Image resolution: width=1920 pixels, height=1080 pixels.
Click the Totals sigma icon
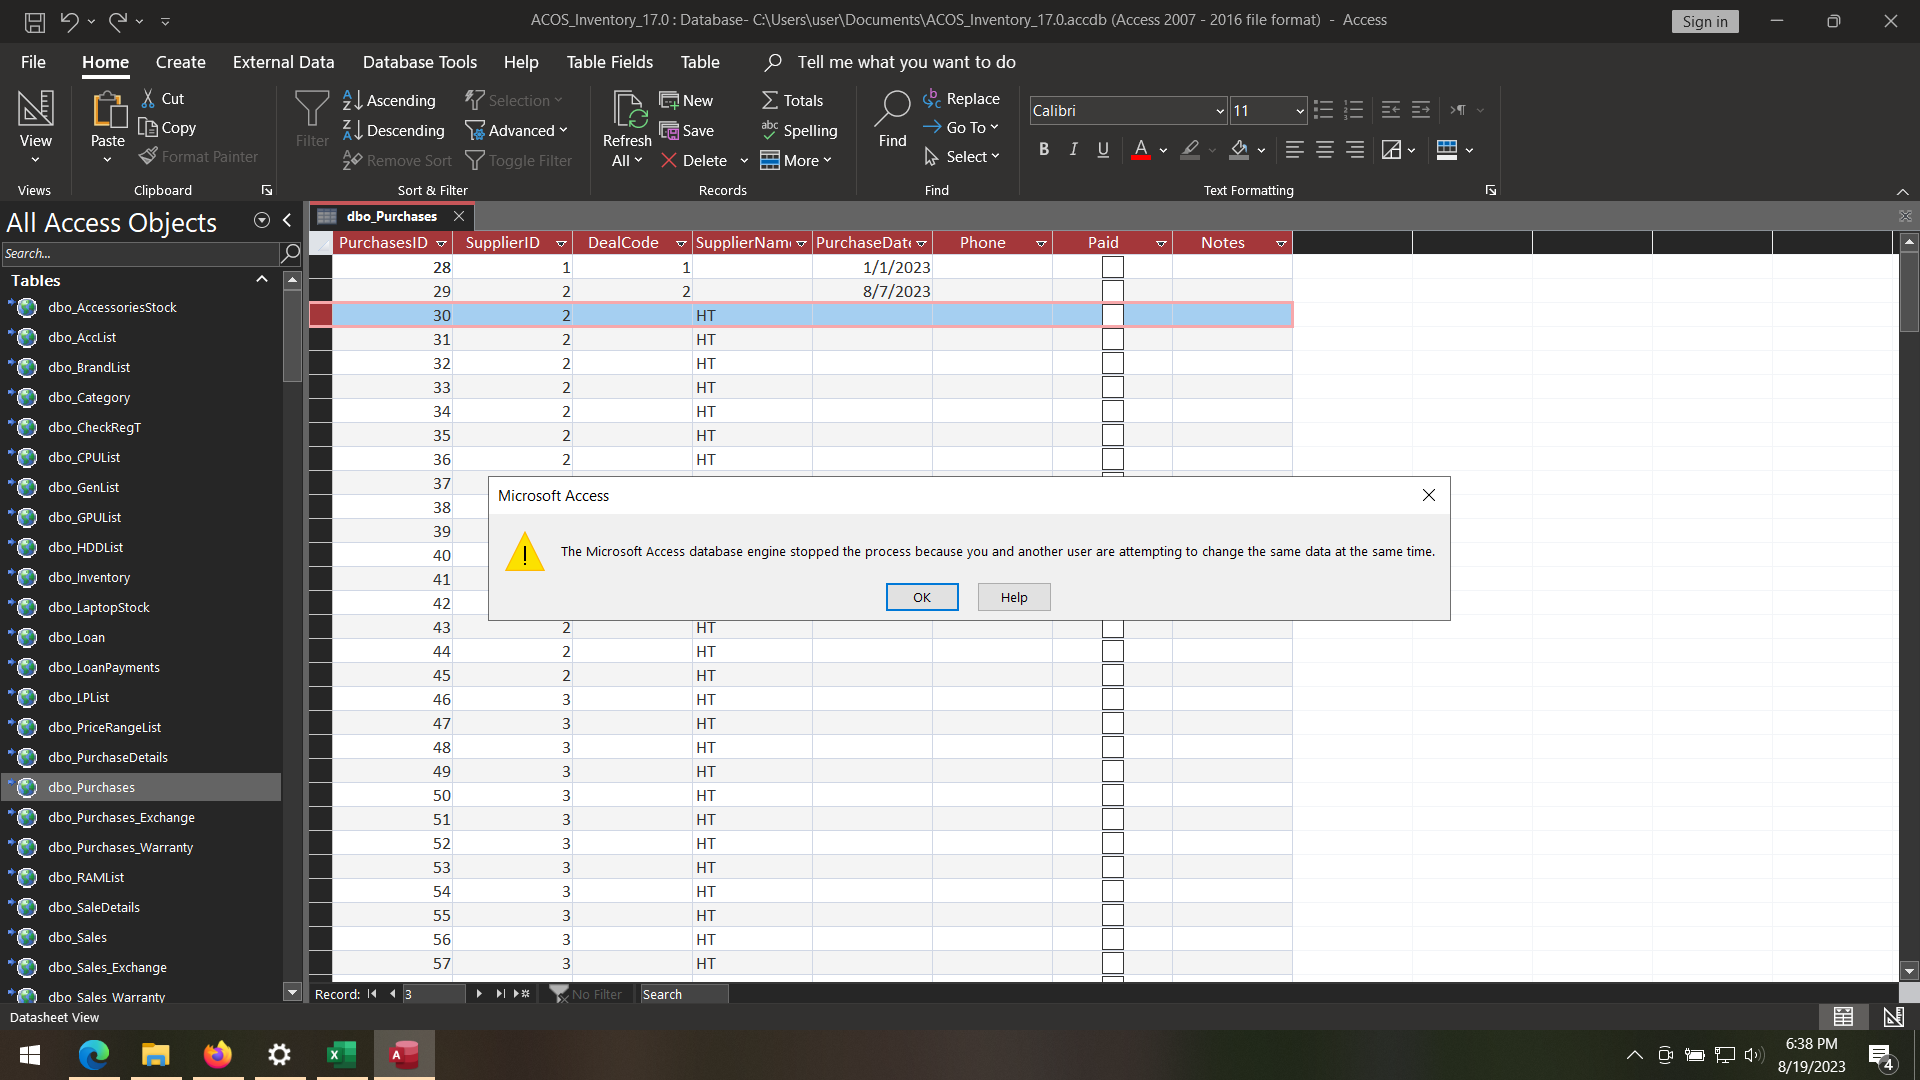click(769, 99)
